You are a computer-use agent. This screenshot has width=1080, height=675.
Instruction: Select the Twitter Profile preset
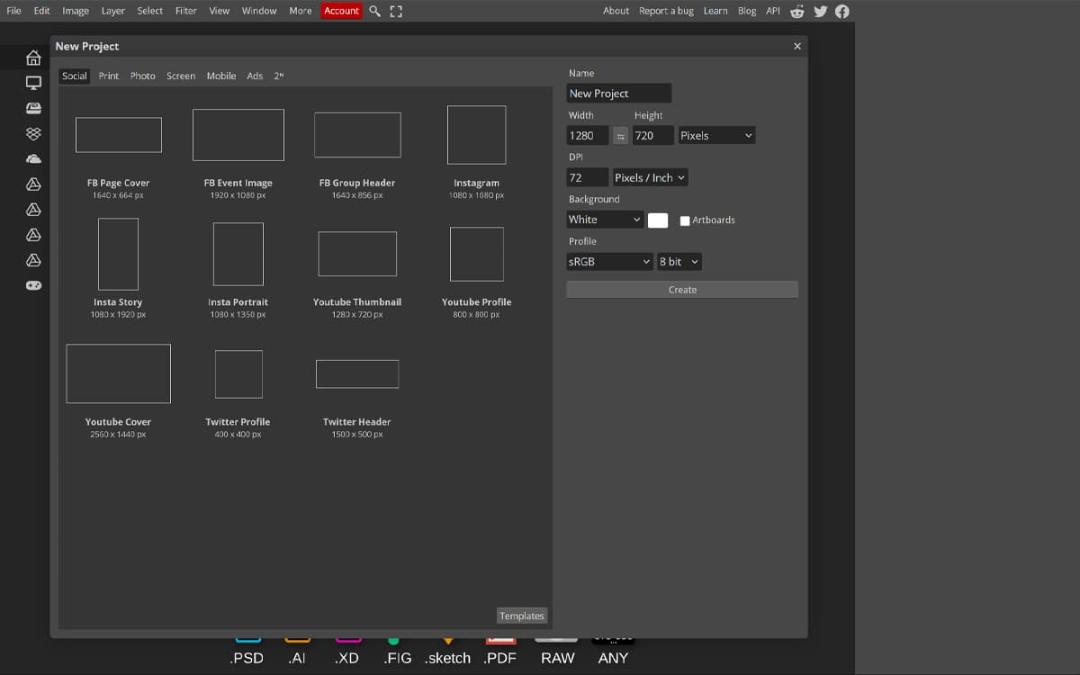click(238, 391)
